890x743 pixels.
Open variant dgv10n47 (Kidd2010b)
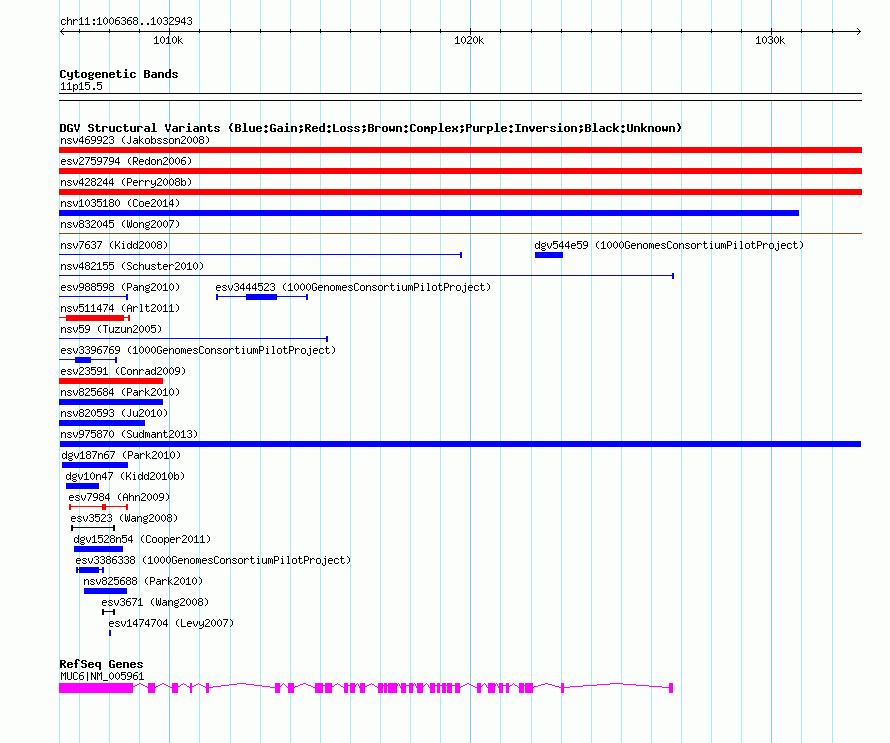coord(125,476)
